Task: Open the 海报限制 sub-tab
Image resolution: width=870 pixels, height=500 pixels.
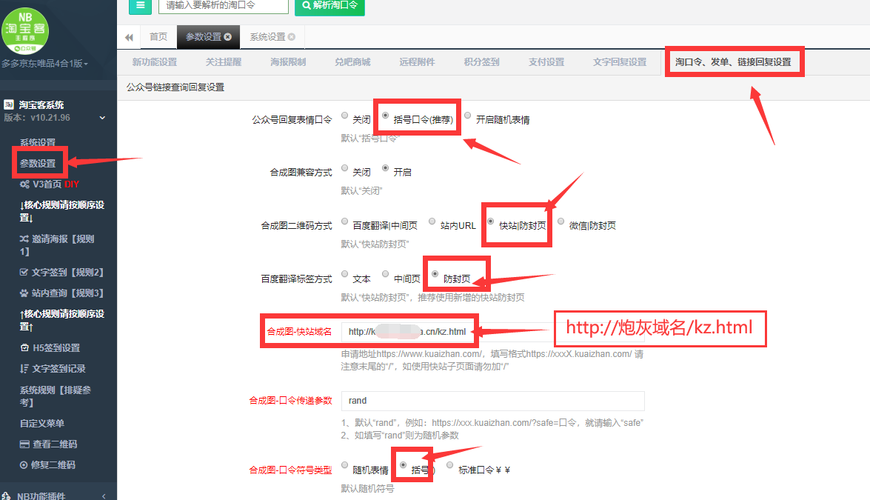Action: pyautogui.click(x=288, y=62)
